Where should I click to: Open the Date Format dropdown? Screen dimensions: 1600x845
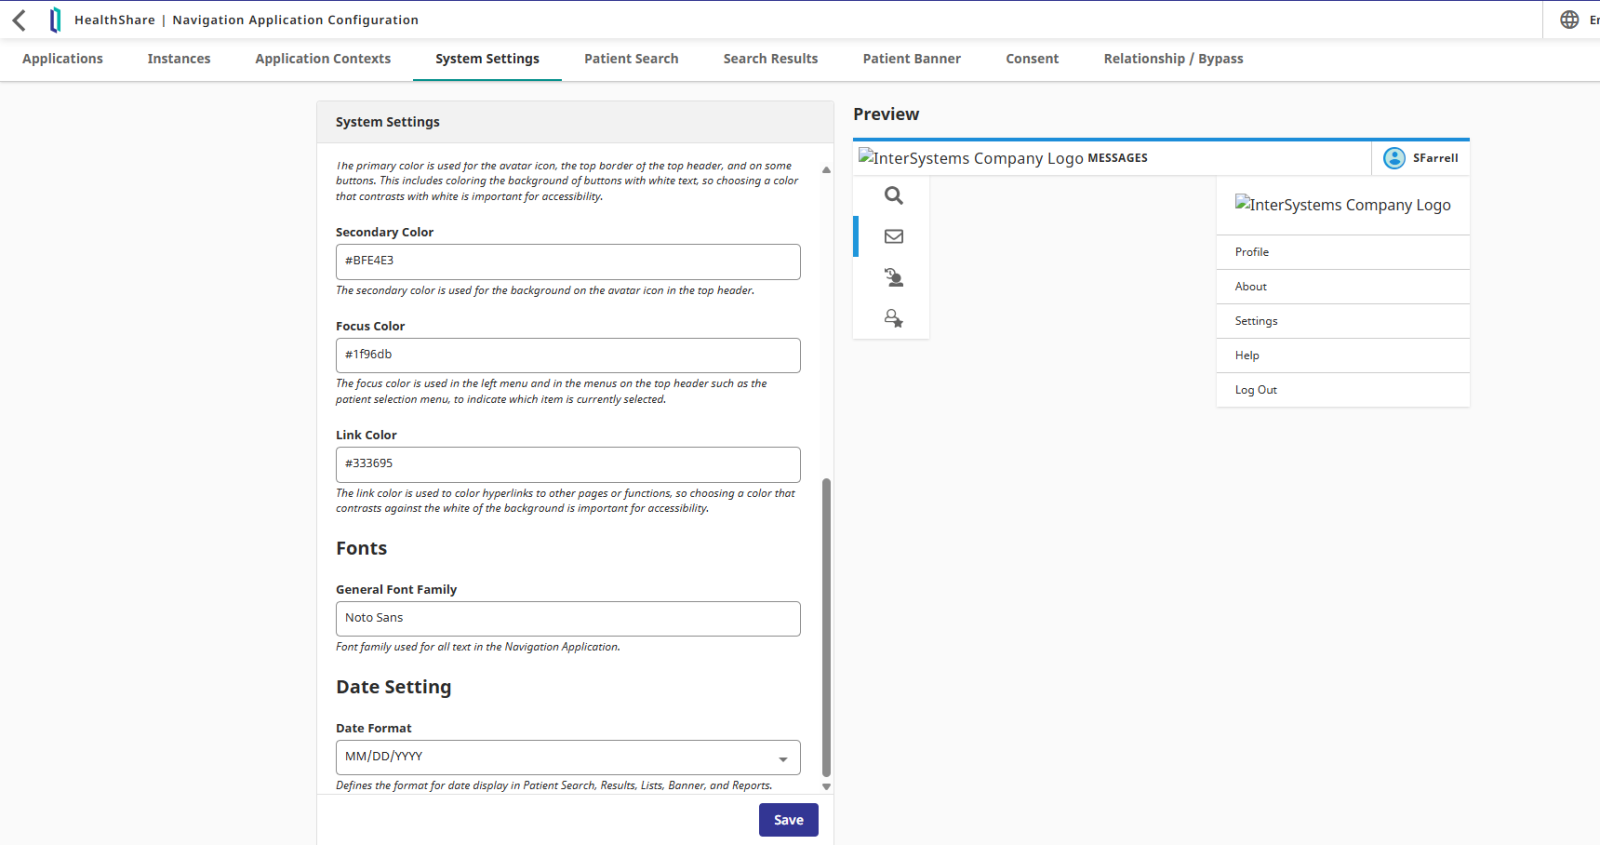(568, 757)
